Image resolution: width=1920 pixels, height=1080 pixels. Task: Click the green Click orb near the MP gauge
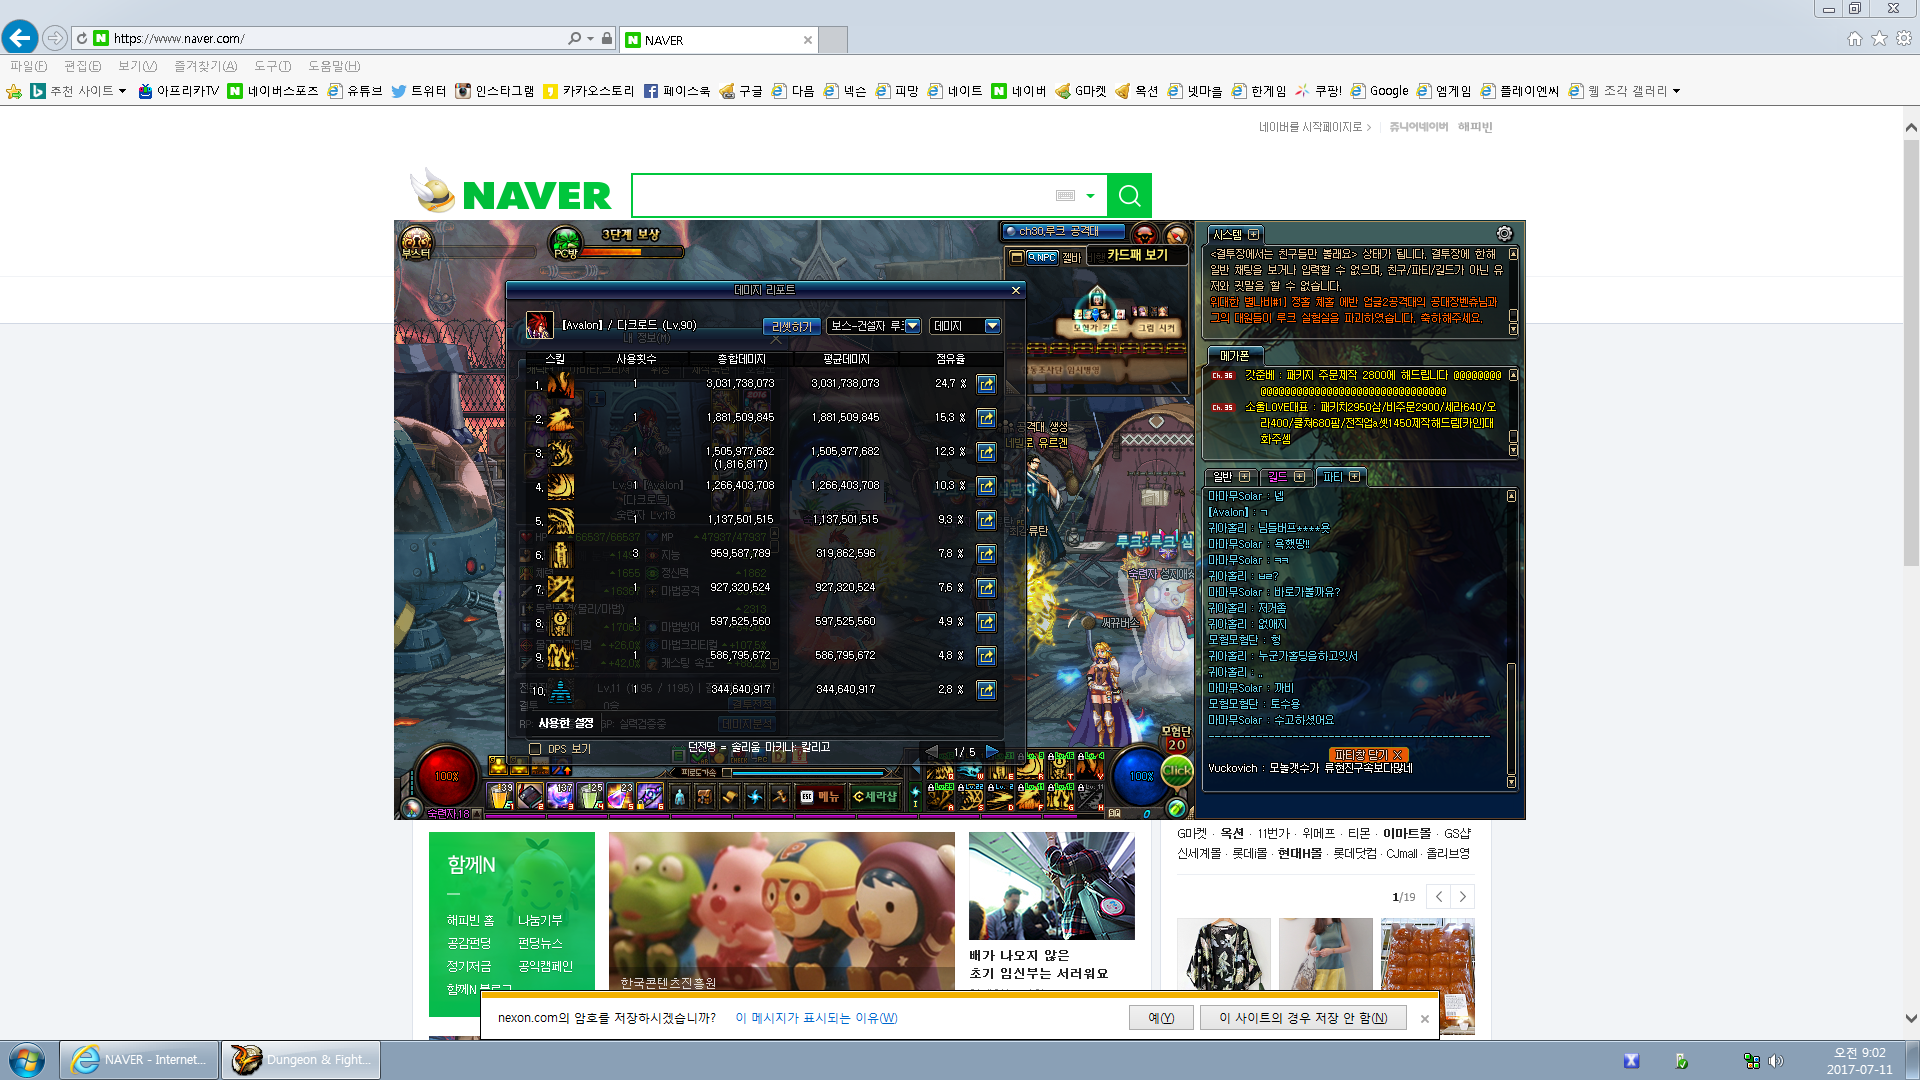point(1177,770)
